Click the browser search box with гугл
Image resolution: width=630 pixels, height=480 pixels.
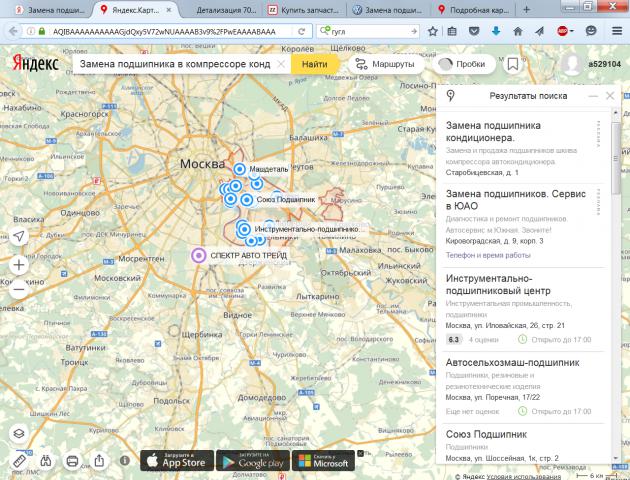tap(370, 31)
